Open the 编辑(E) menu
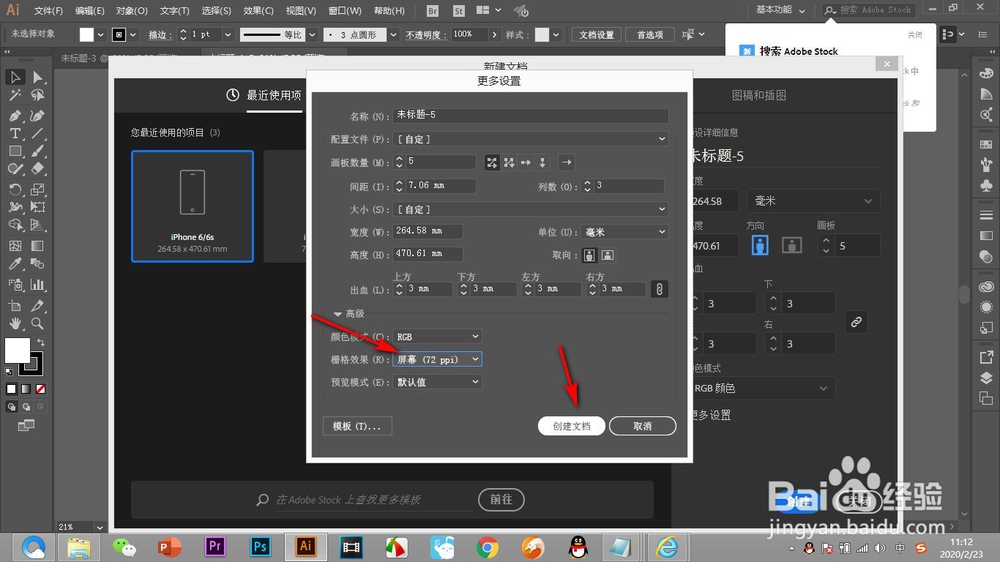 (x=89, y=11)
